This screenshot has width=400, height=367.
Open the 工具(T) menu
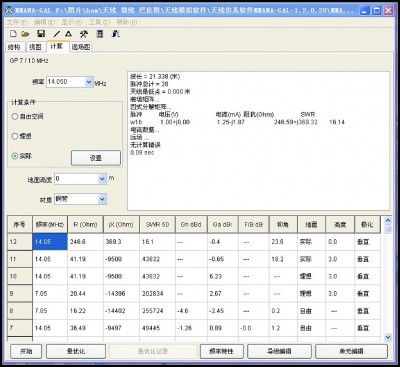click(x=99, y=22)
